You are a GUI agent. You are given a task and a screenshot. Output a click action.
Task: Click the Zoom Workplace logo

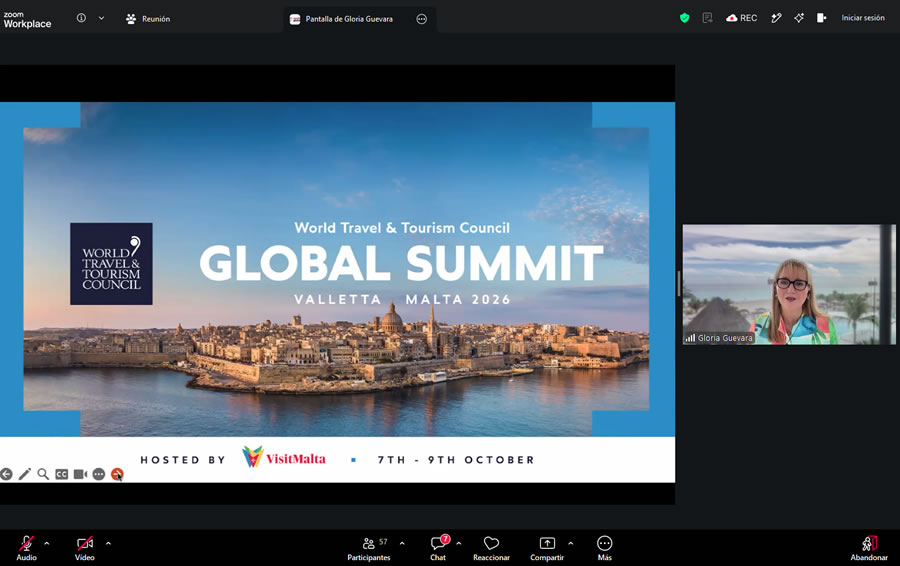pos(27,20)
